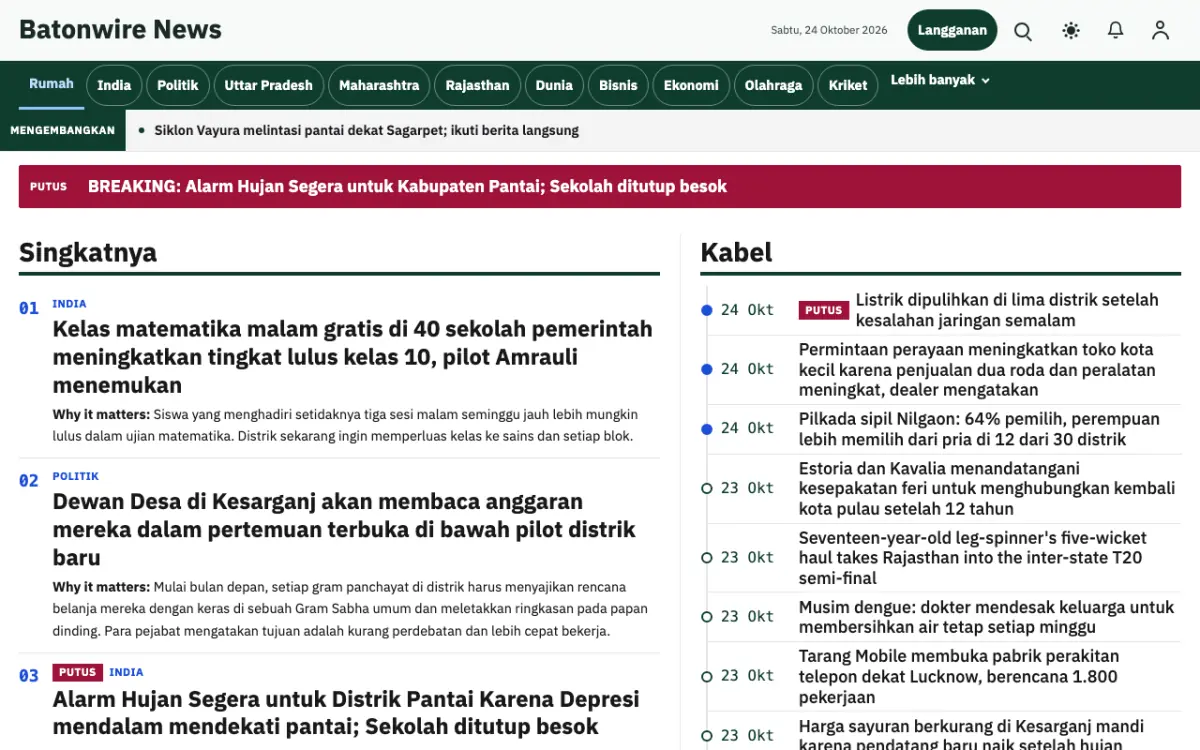Click POLITIK category label above story 02
The height and width of the screenshot is (750, 1200).
76,476
